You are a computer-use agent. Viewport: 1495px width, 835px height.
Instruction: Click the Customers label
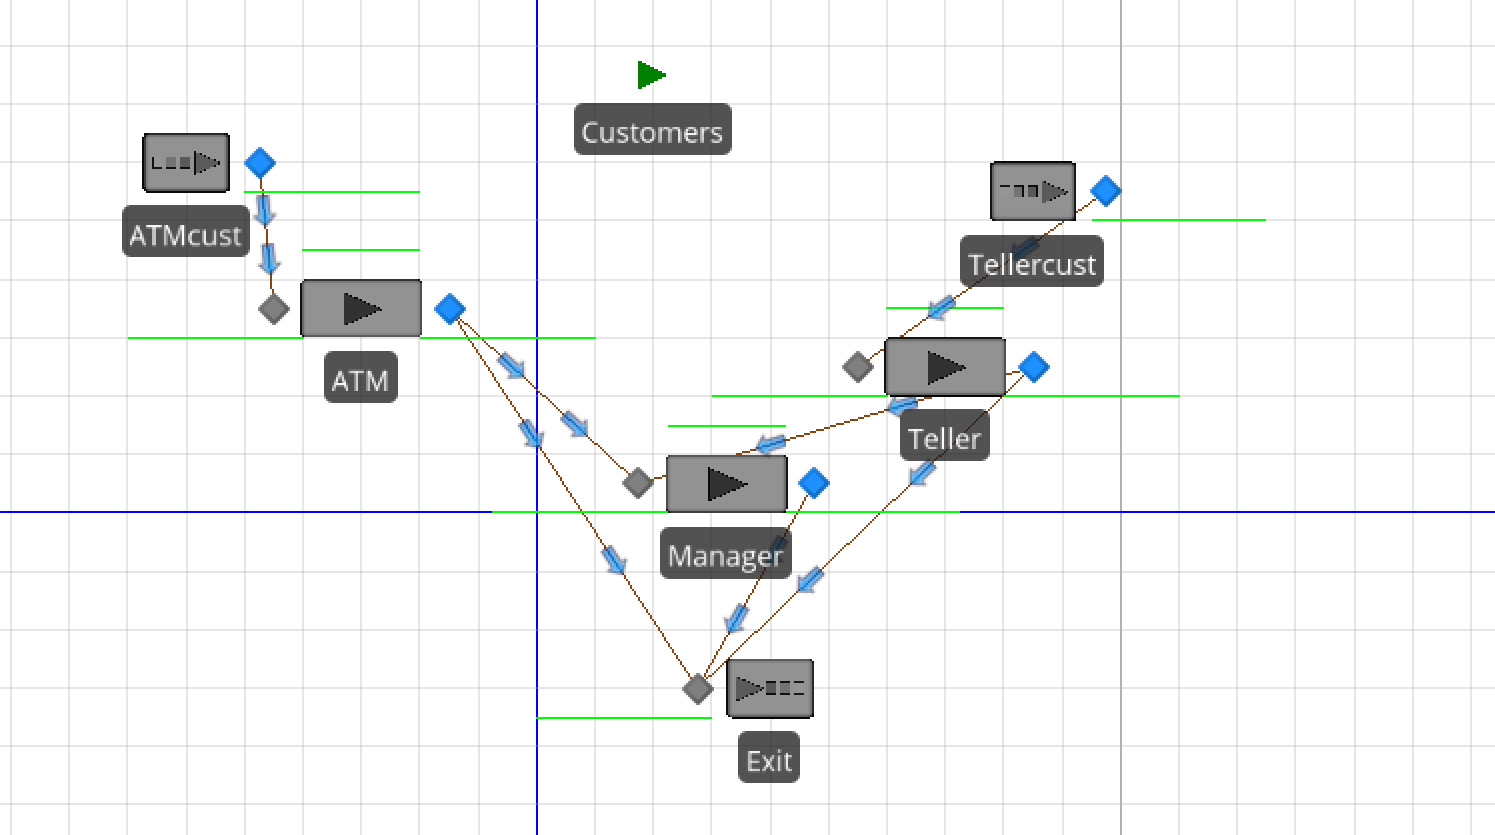click(x=652, y=130)
